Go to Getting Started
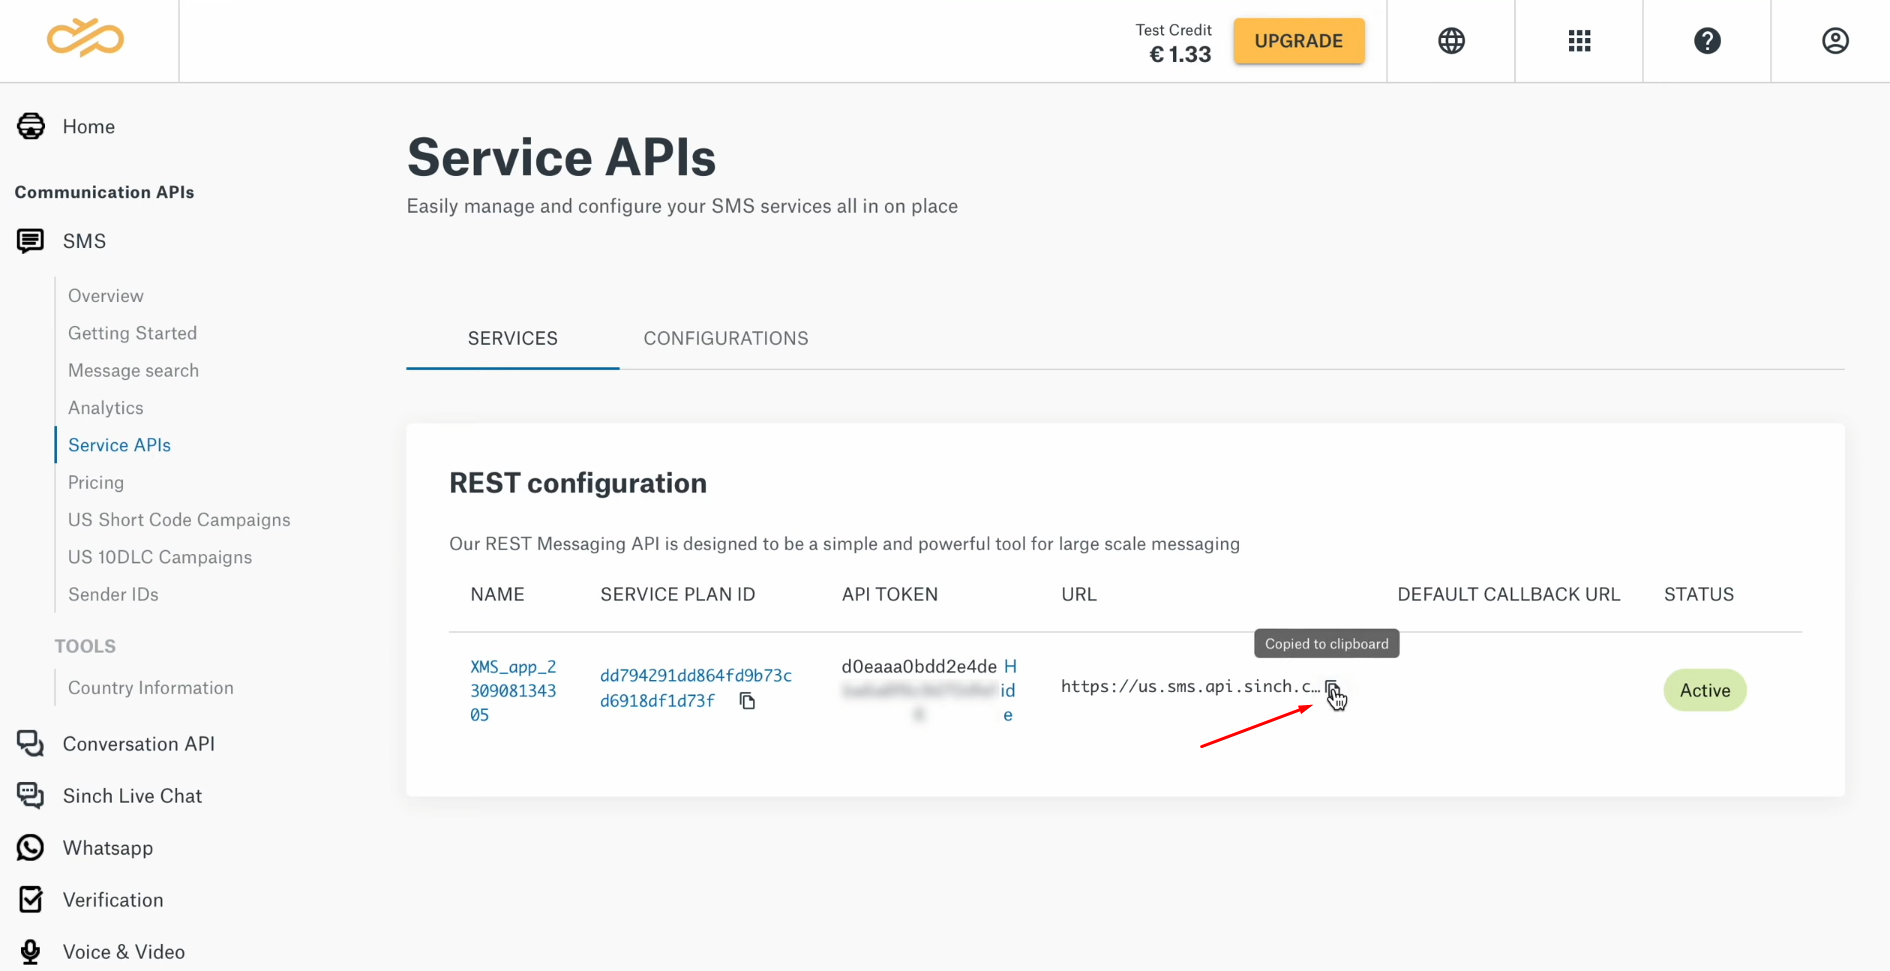1890x971 pixels. click(x=132, y=333)
